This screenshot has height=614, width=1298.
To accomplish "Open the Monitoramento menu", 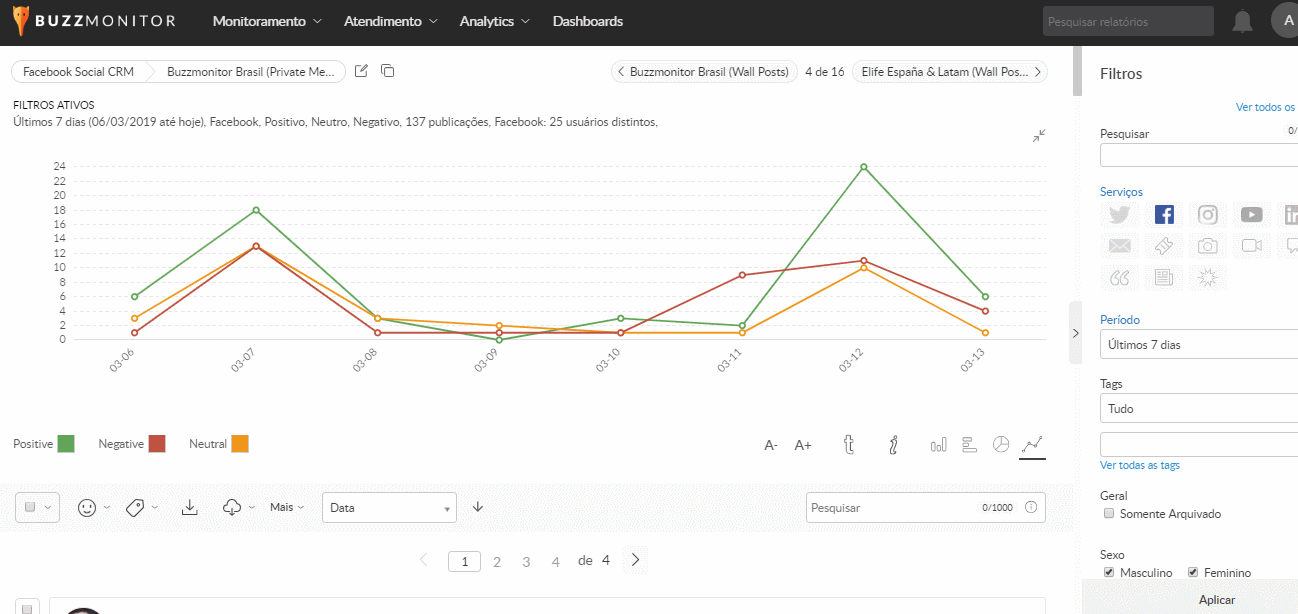I will click(267, 21).
